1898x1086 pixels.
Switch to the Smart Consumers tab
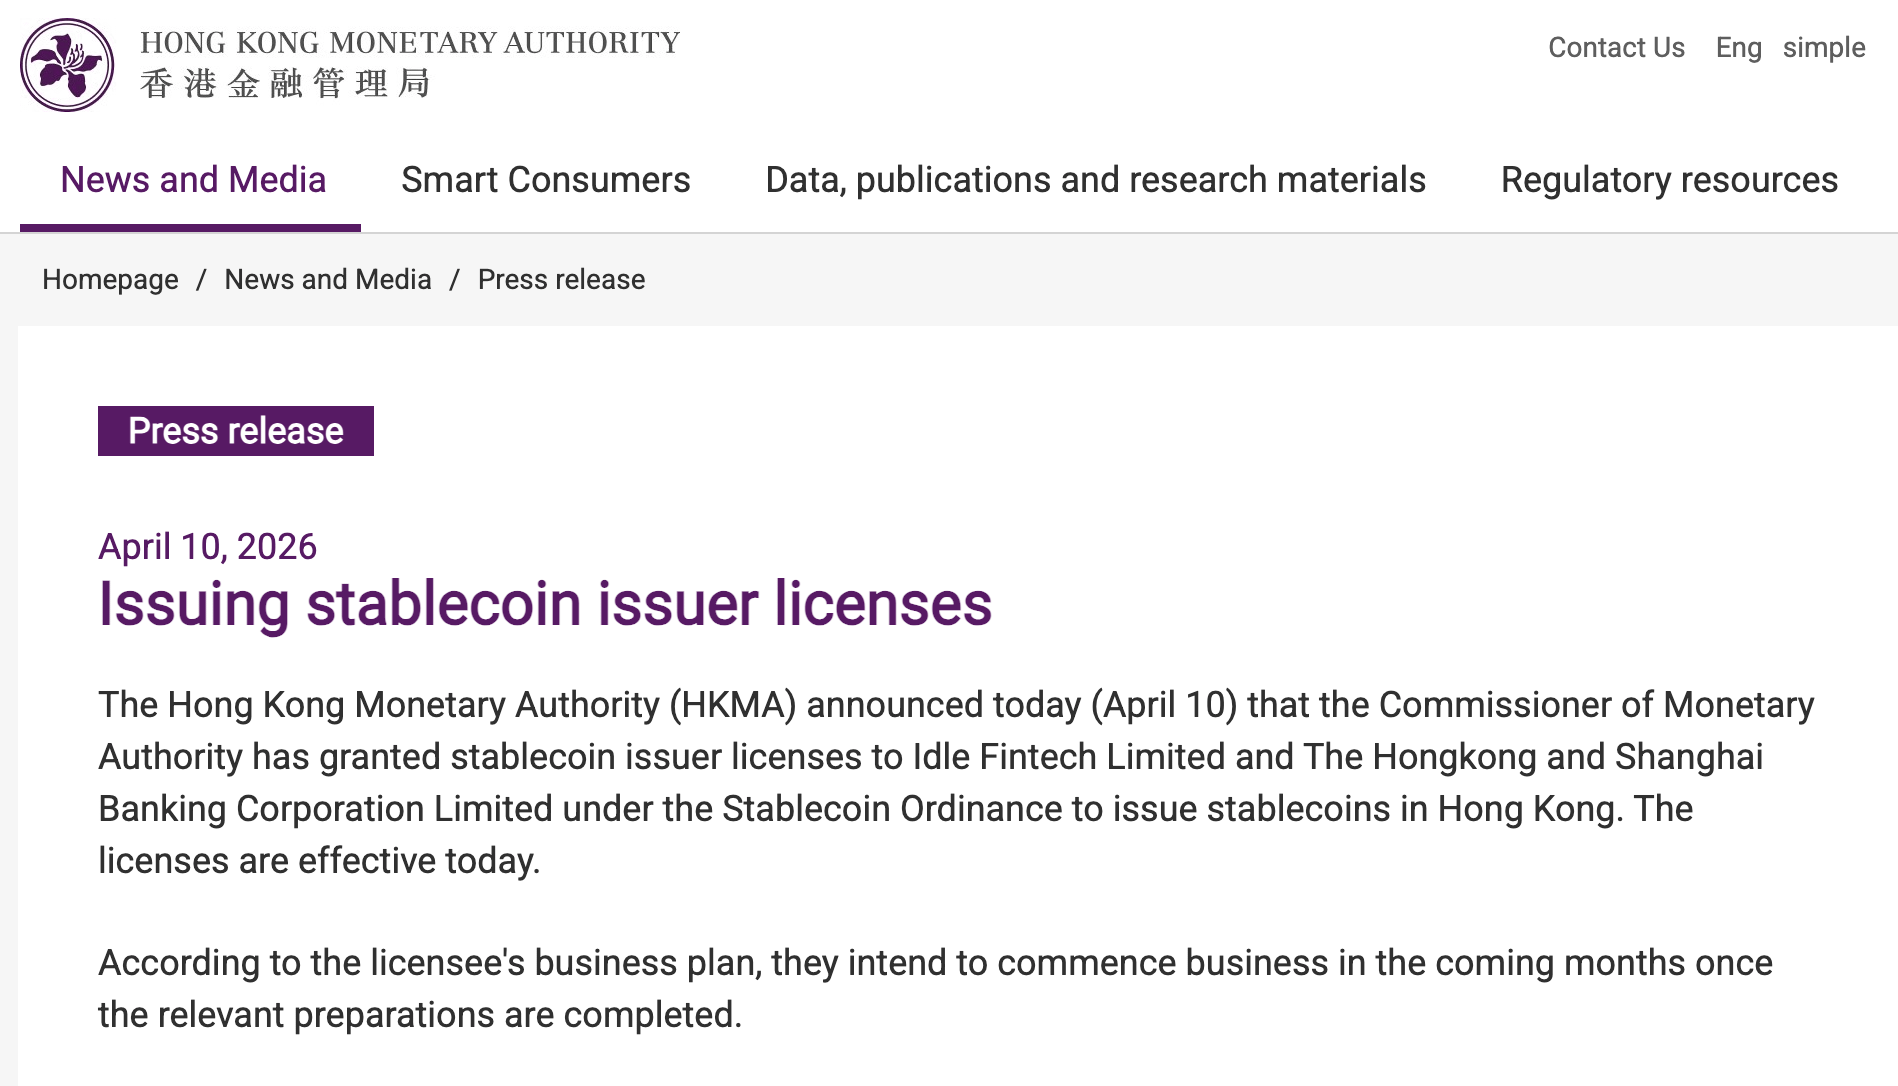(545, 181)
